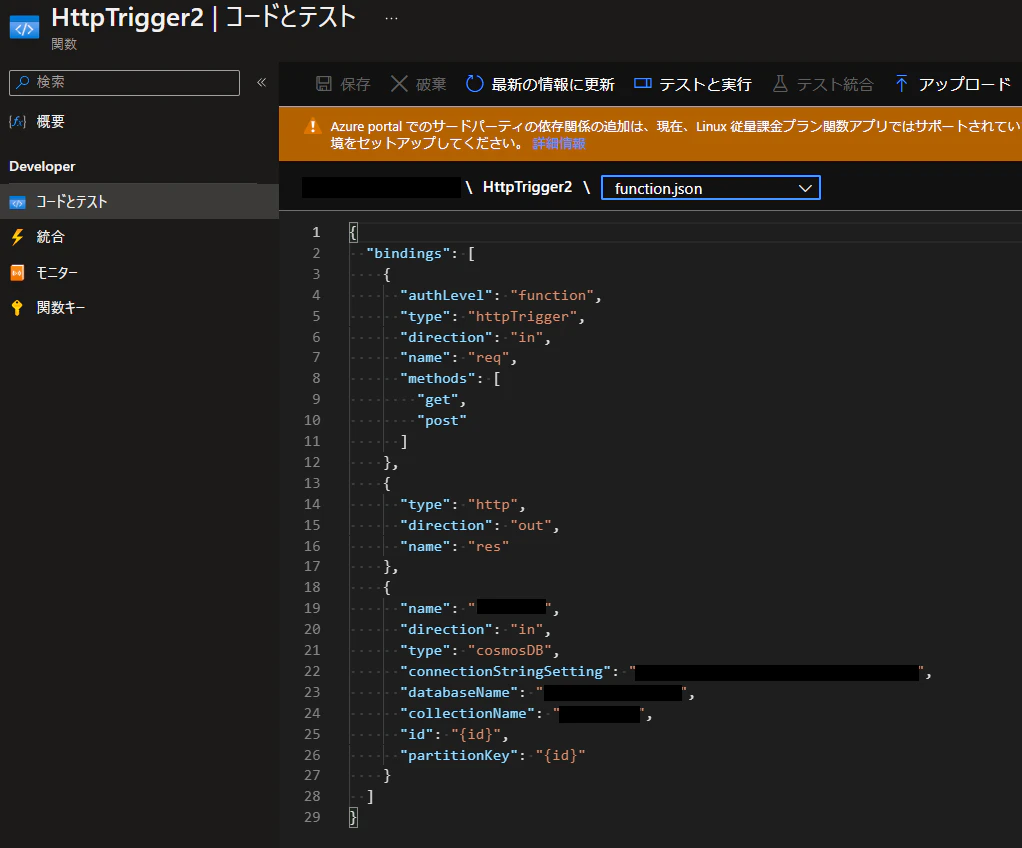Click "partitionKey" key on line 26
The width and height of the screenshot is (1022, 848).
click(459, 755)
